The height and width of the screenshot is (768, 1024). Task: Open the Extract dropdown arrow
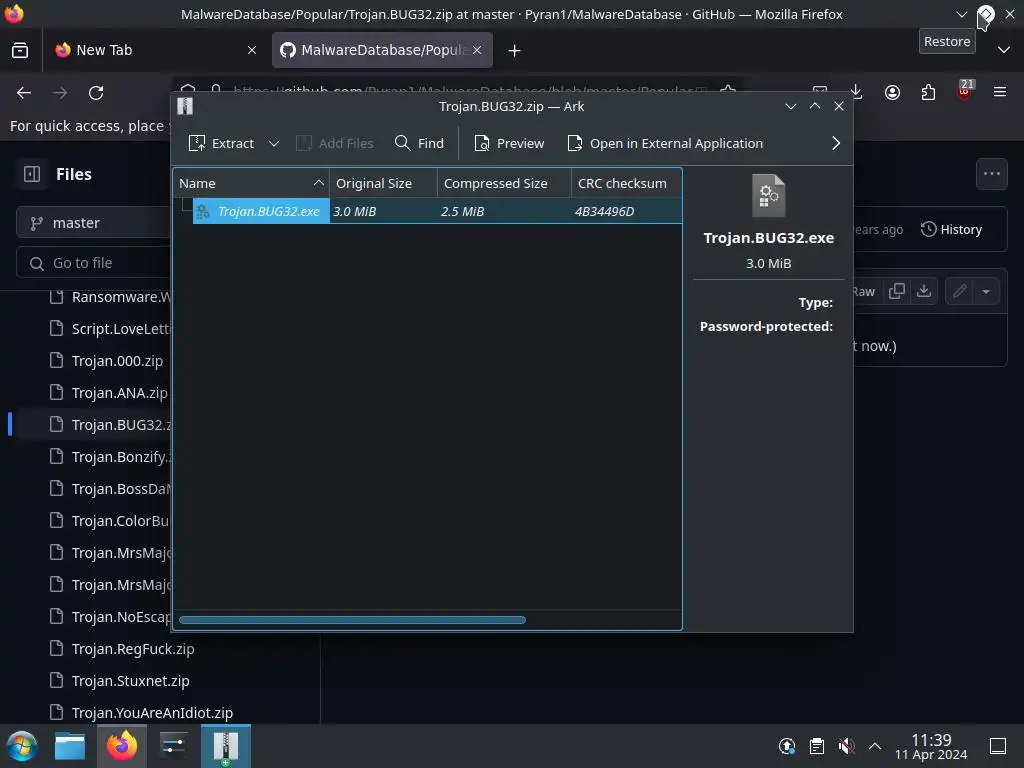pos(274,143)
